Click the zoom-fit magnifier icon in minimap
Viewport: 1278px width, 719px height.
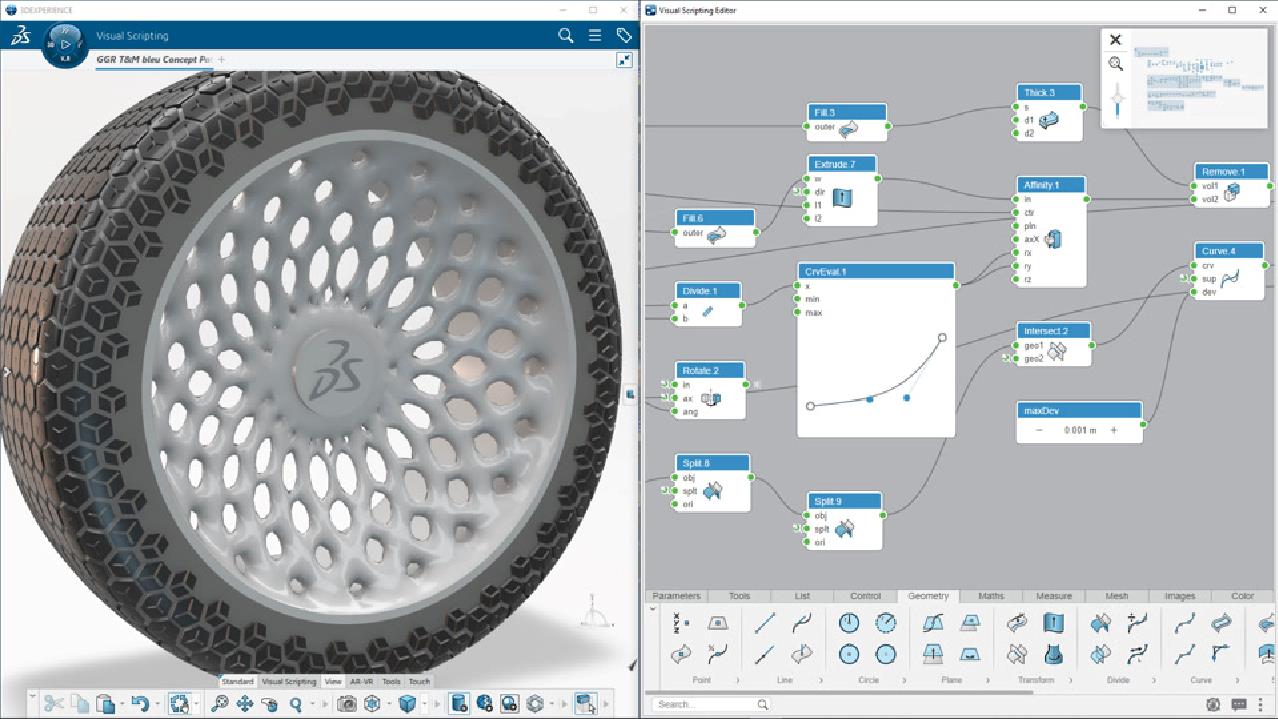1116,64
